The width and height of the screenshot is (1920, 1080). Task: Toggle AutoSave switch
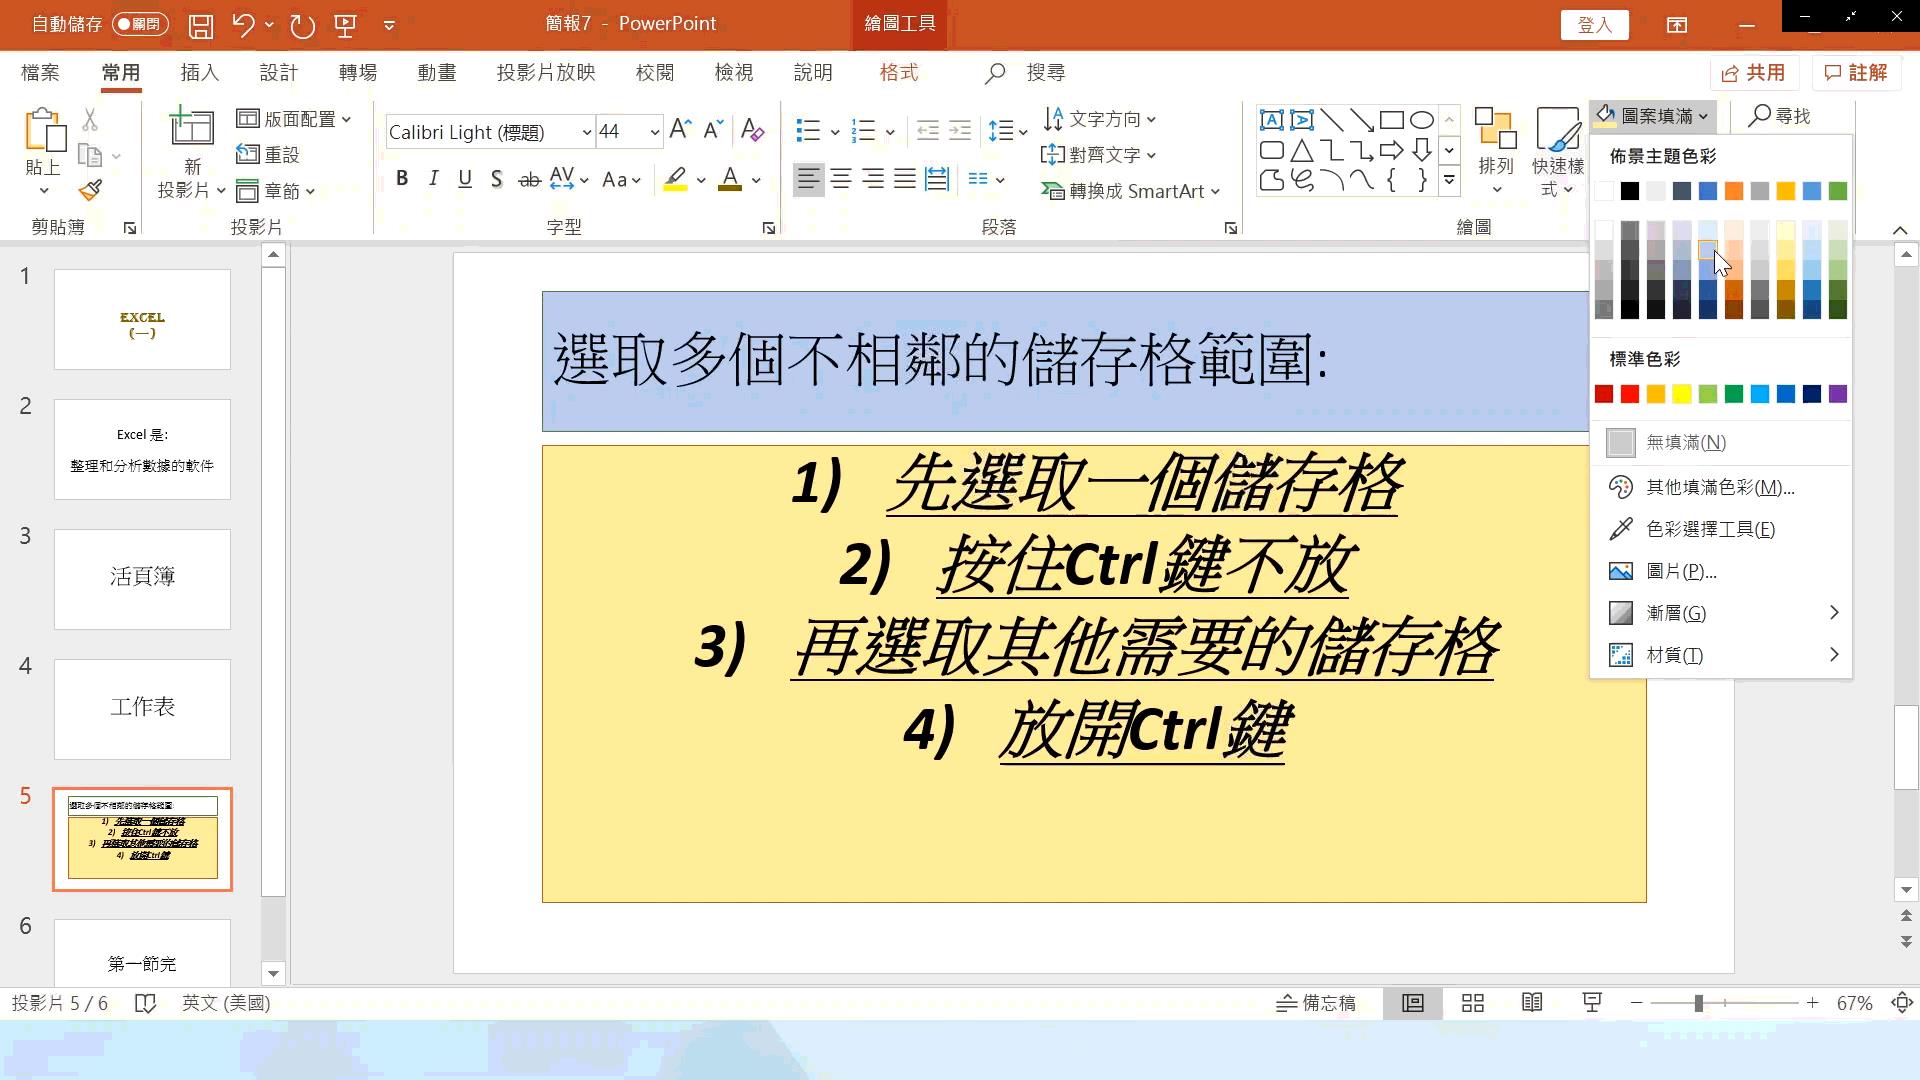140,25
